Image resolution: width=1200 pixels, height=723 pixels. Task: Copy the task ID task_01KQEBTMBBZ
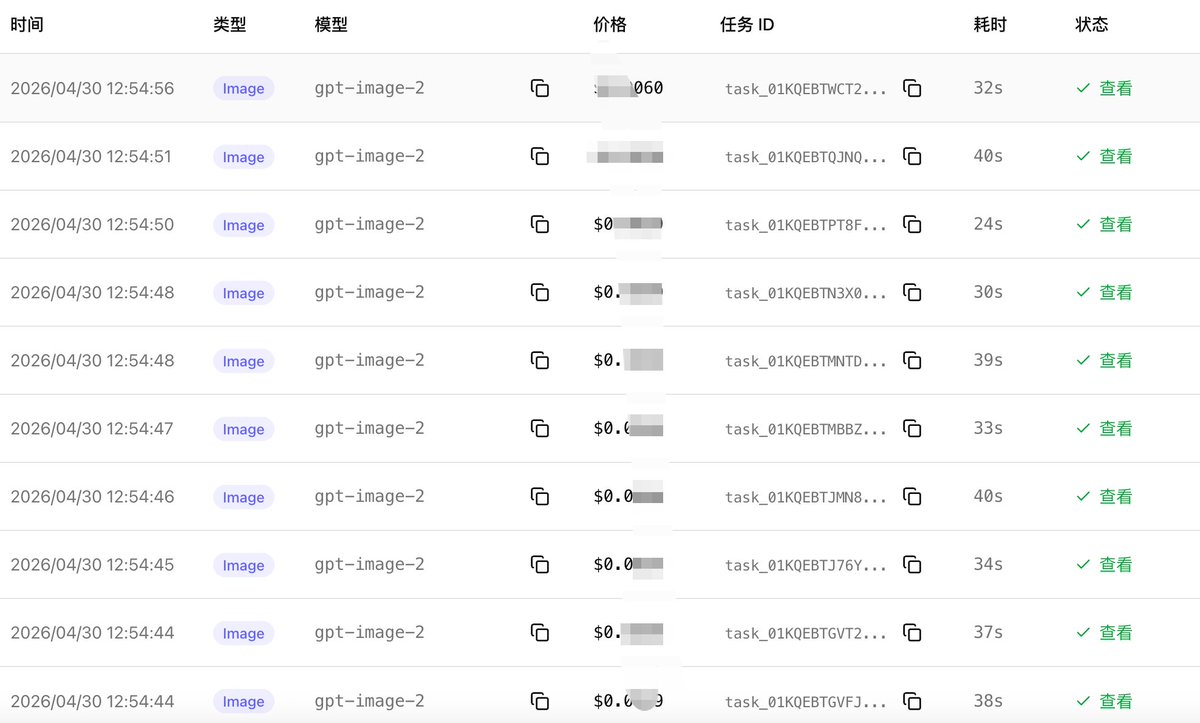[912, 428]
